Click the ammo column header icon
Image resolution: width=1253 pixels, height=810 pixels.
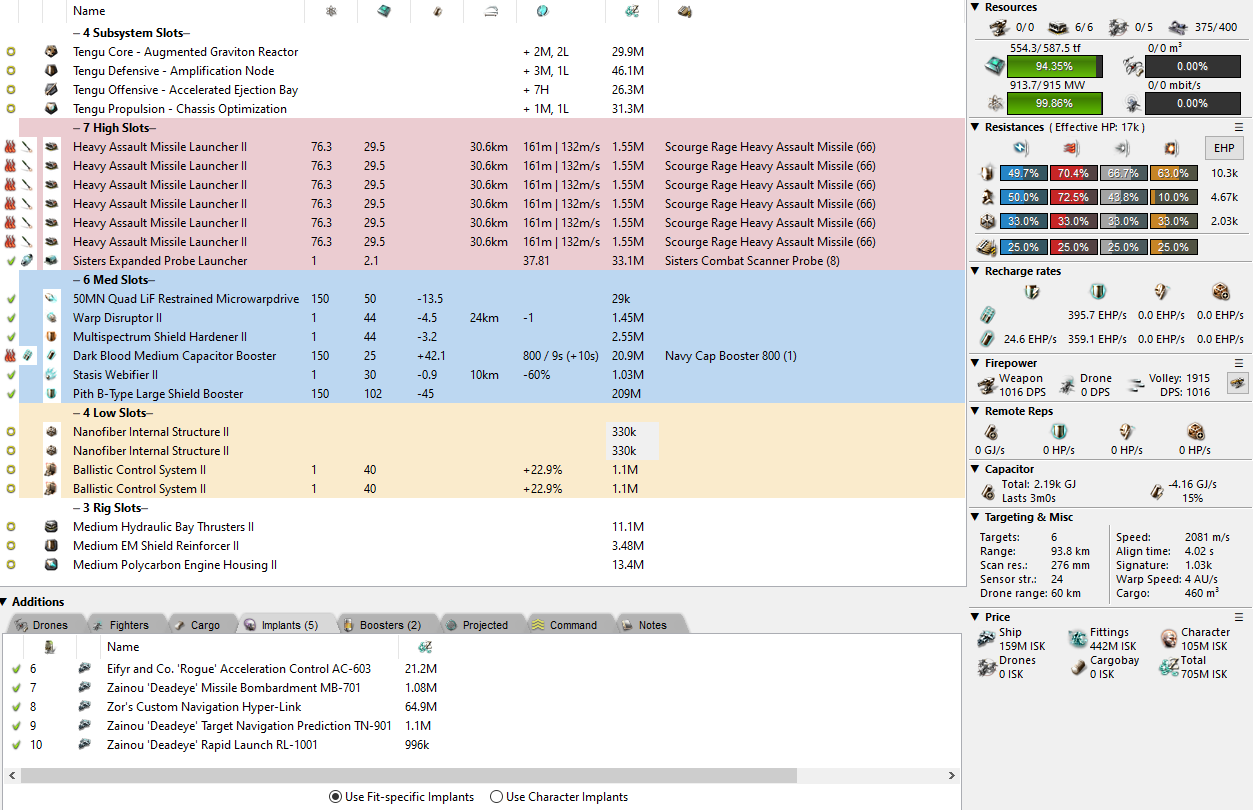point(685,11)
